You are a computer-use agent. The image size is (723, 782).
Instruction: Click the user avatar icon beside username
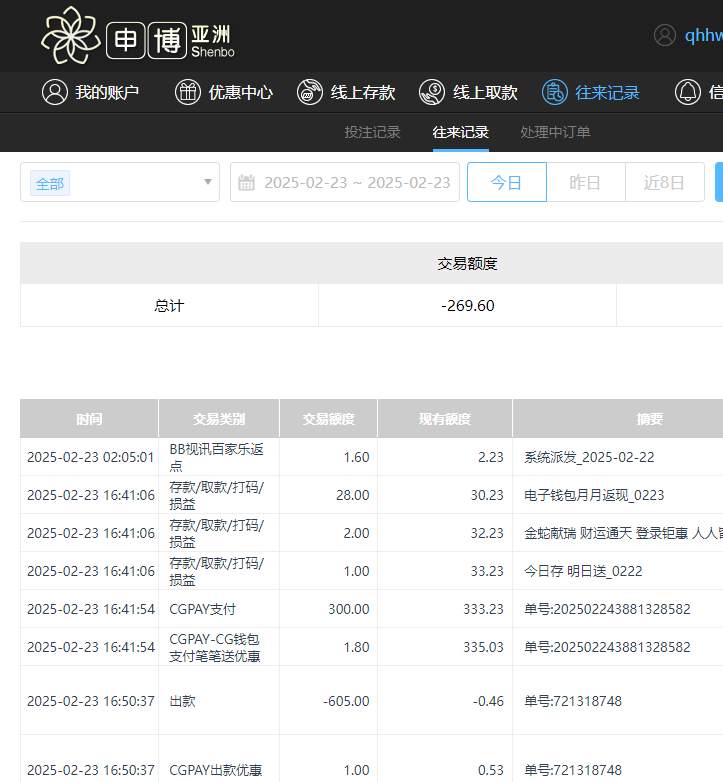point(665,35)
